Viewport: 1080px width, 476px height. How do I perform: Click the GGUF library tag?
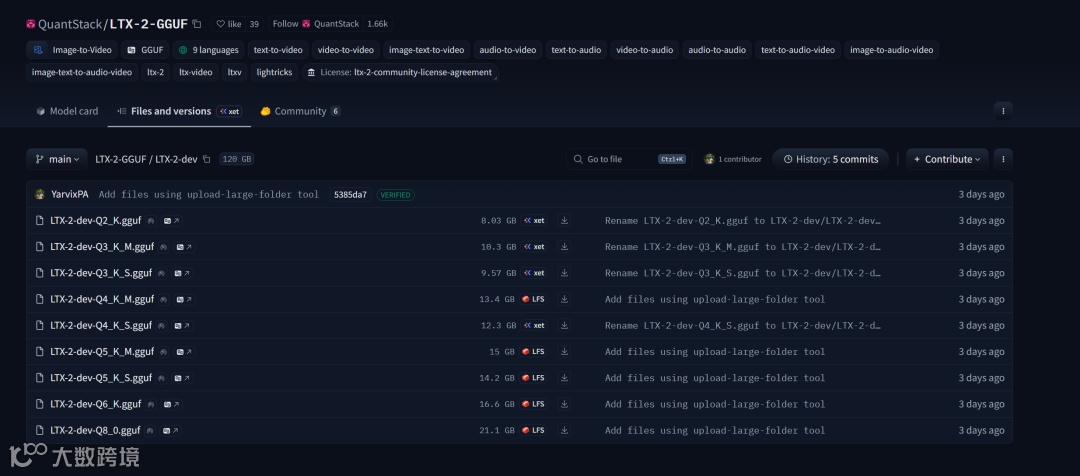tap(145, 50)
